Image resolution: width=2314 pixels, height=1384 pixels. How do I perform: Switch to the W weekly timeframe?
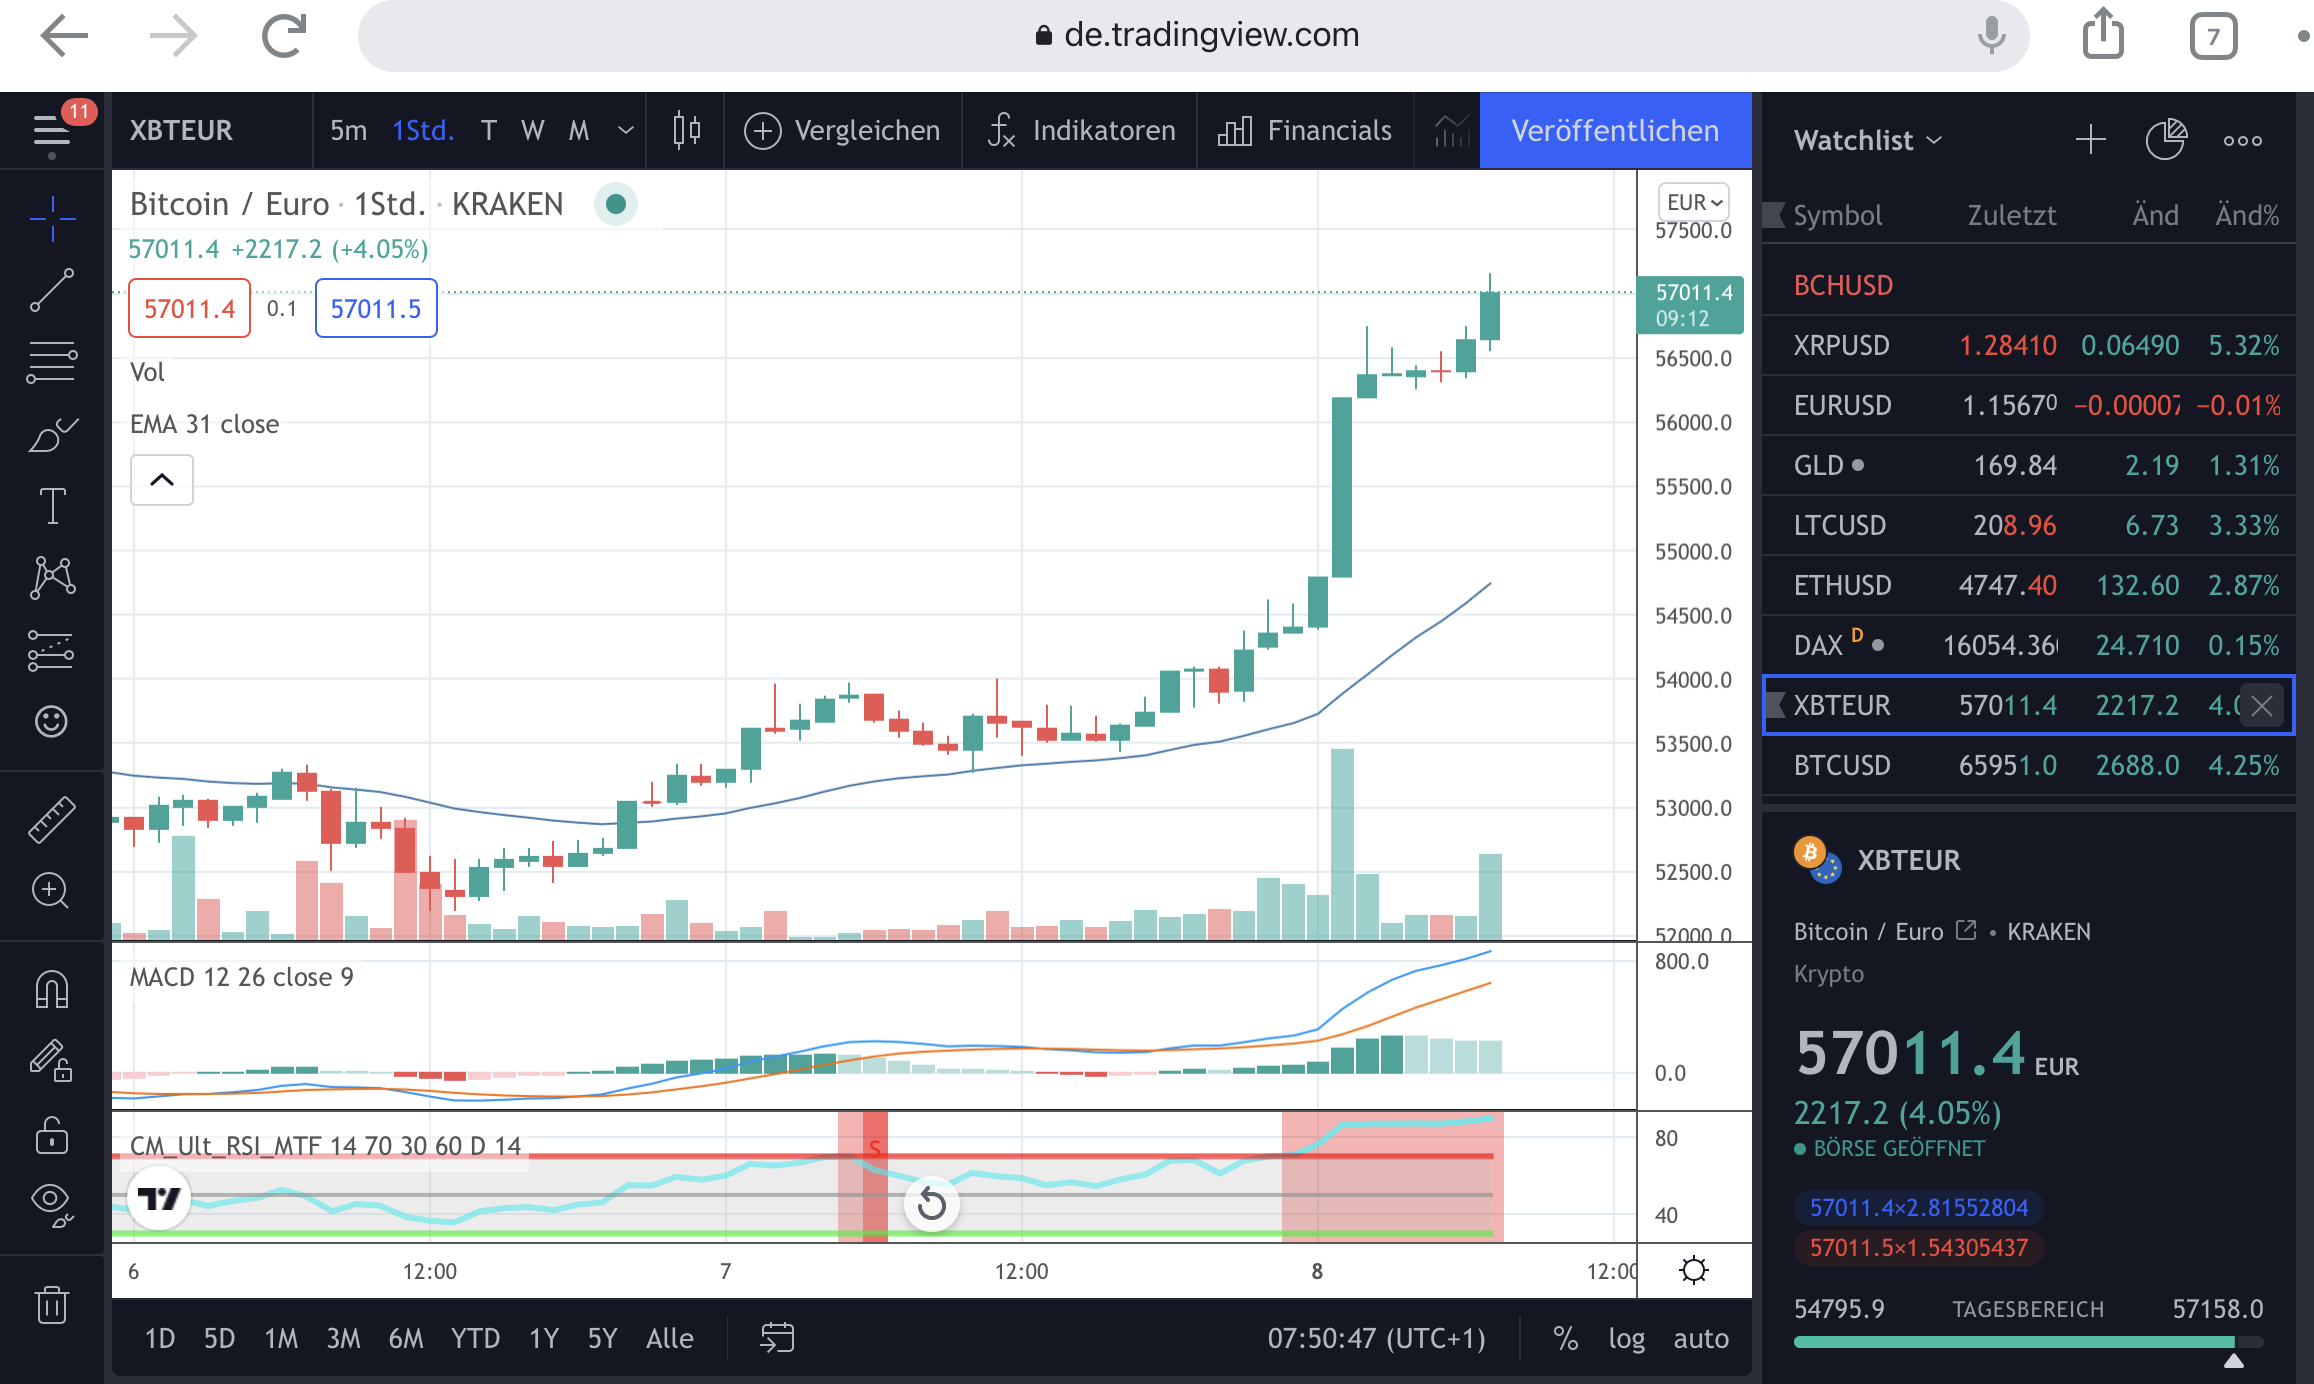click(x=533, y=130)
